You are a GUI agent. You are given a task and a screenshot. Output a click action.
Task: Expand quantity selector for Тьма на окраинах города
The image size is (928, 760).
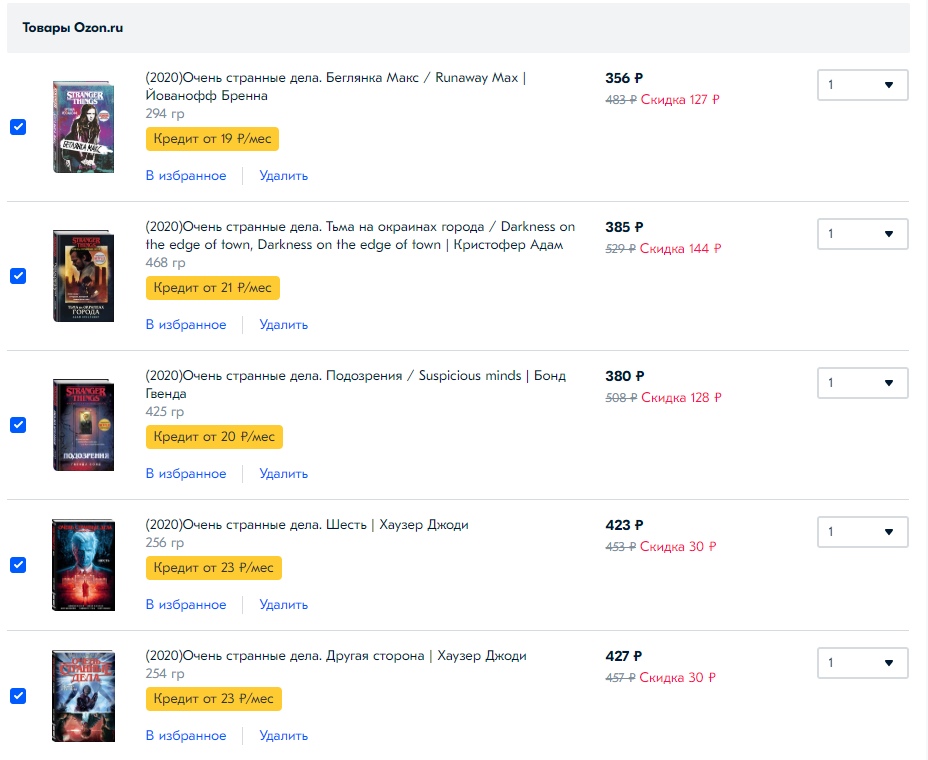pyautogui.click(x=862, y=234)
